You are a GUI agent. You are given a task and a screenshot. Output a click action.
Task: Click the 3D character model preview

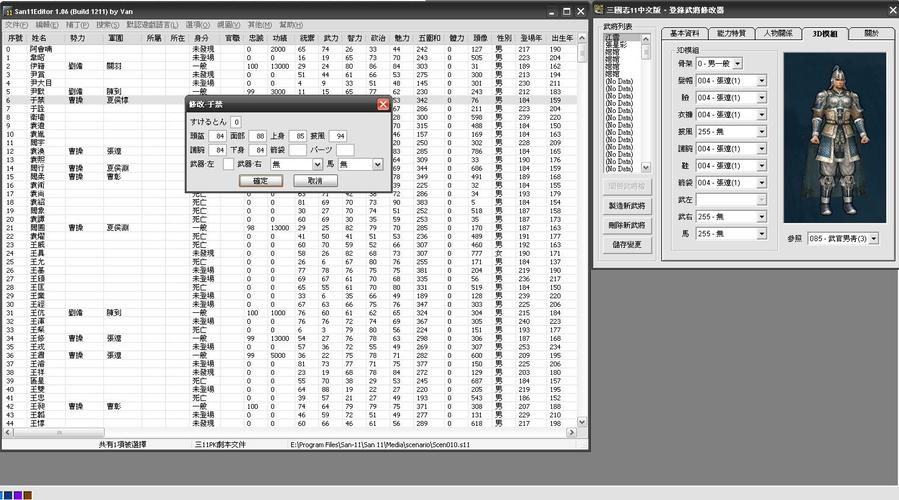(837, 138)
